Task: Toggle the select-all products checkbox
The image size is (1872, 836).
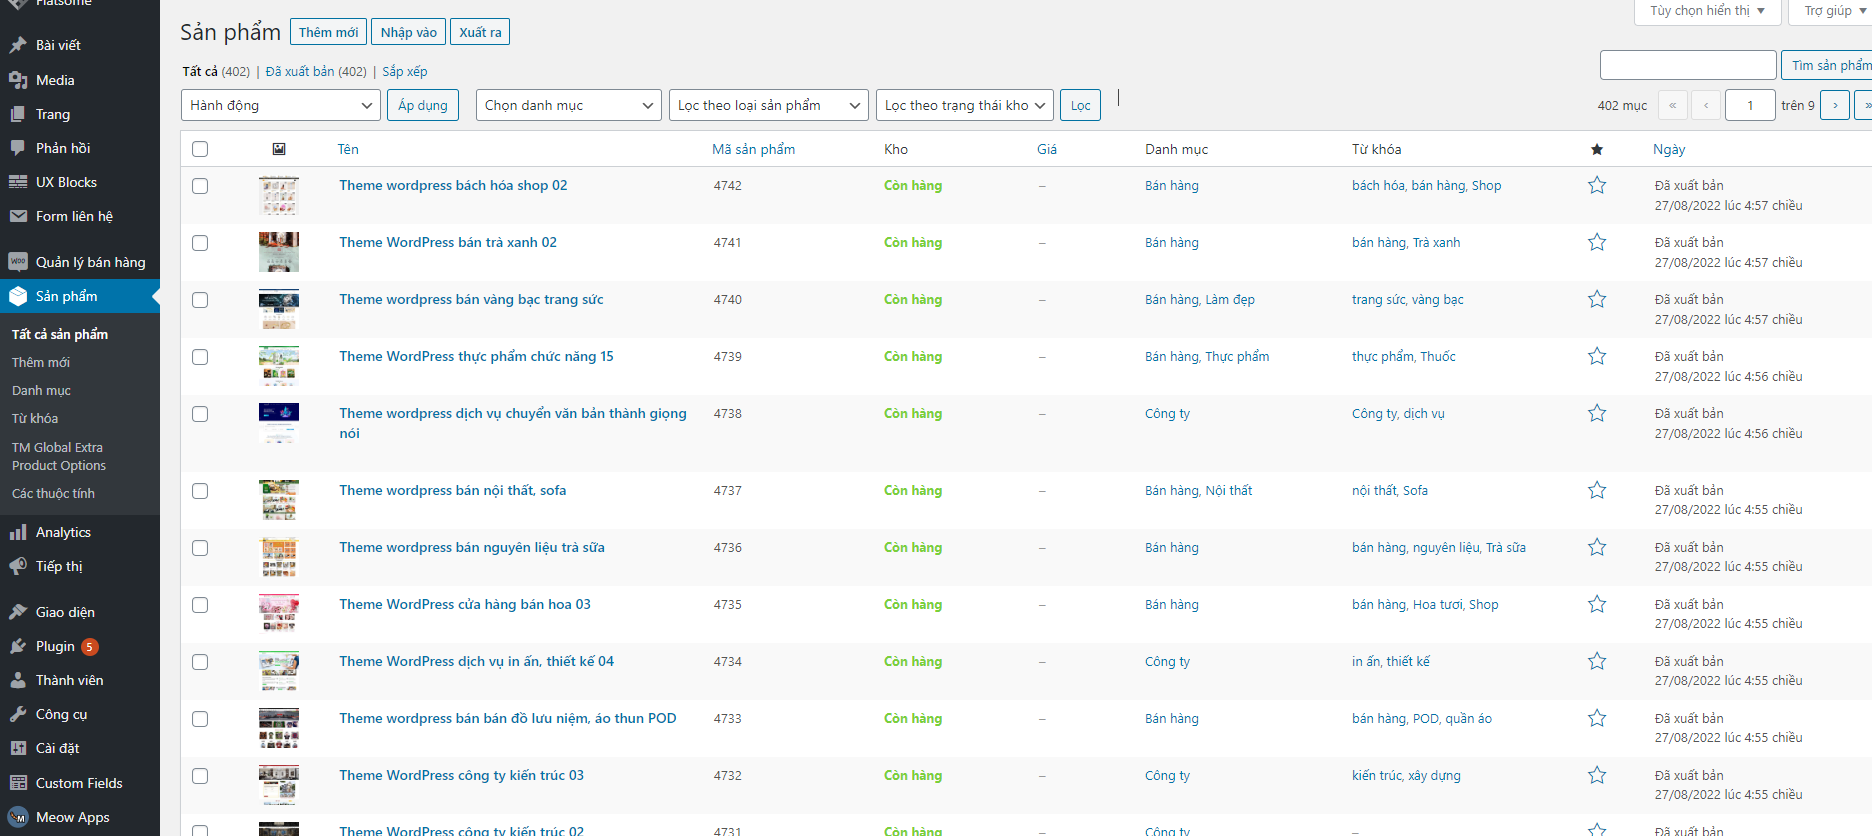Action: [x=200, y=149]
